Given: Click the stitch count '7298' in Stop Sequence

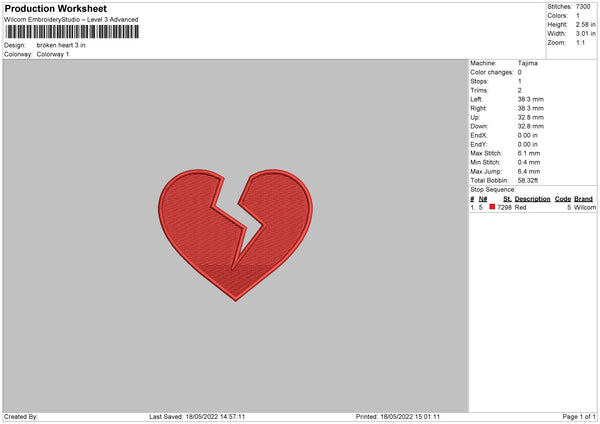Looking at the screenshot, I should (x=504, y=207).
